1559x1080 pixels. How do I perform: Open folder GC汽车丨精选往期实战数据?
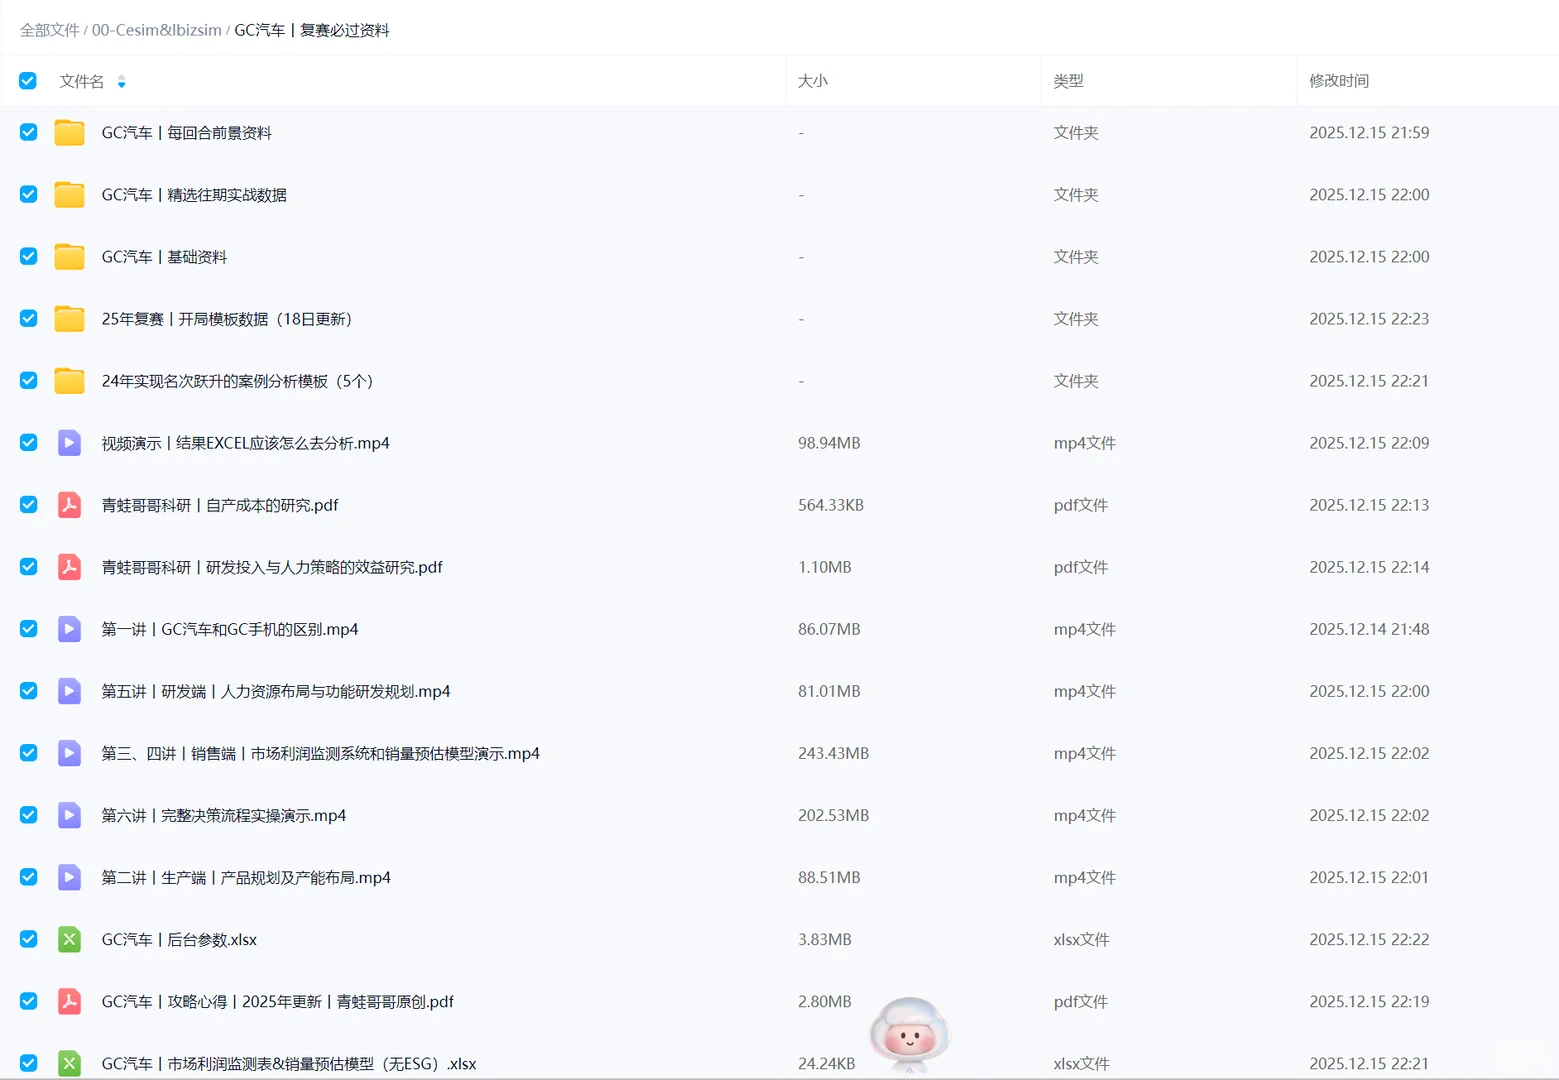(x=194, y=195)
